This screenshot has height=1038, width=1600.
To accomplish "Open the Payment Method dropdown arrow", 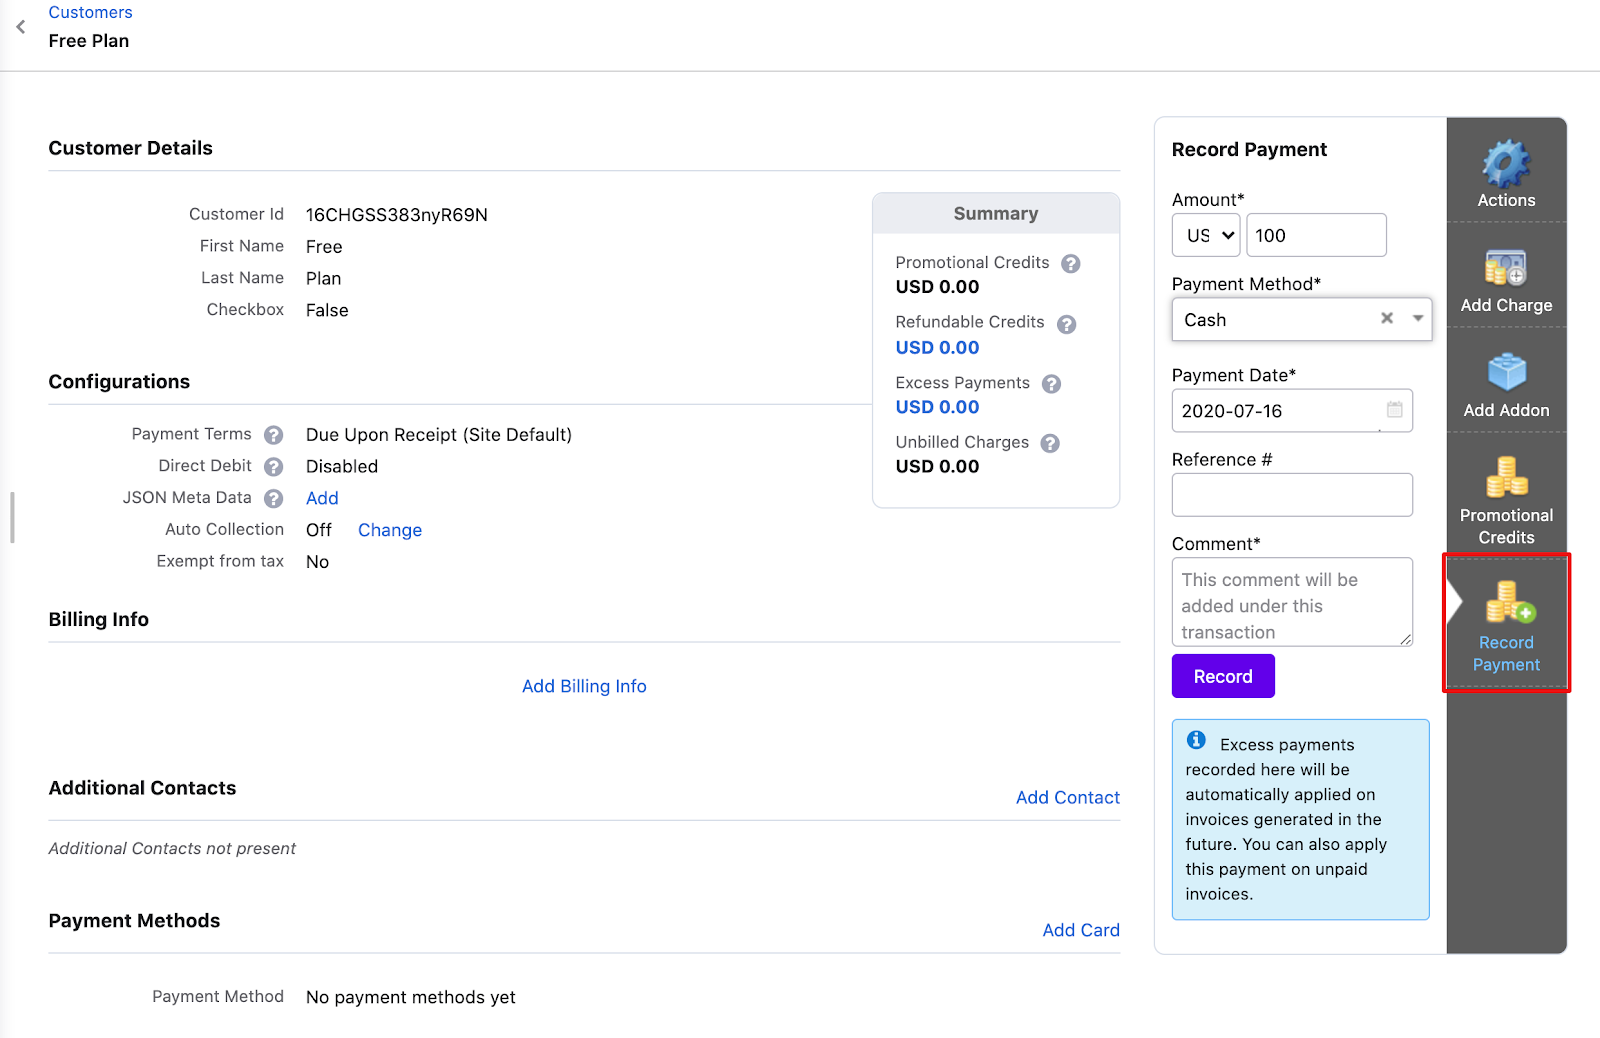I will pos(1417,319).
